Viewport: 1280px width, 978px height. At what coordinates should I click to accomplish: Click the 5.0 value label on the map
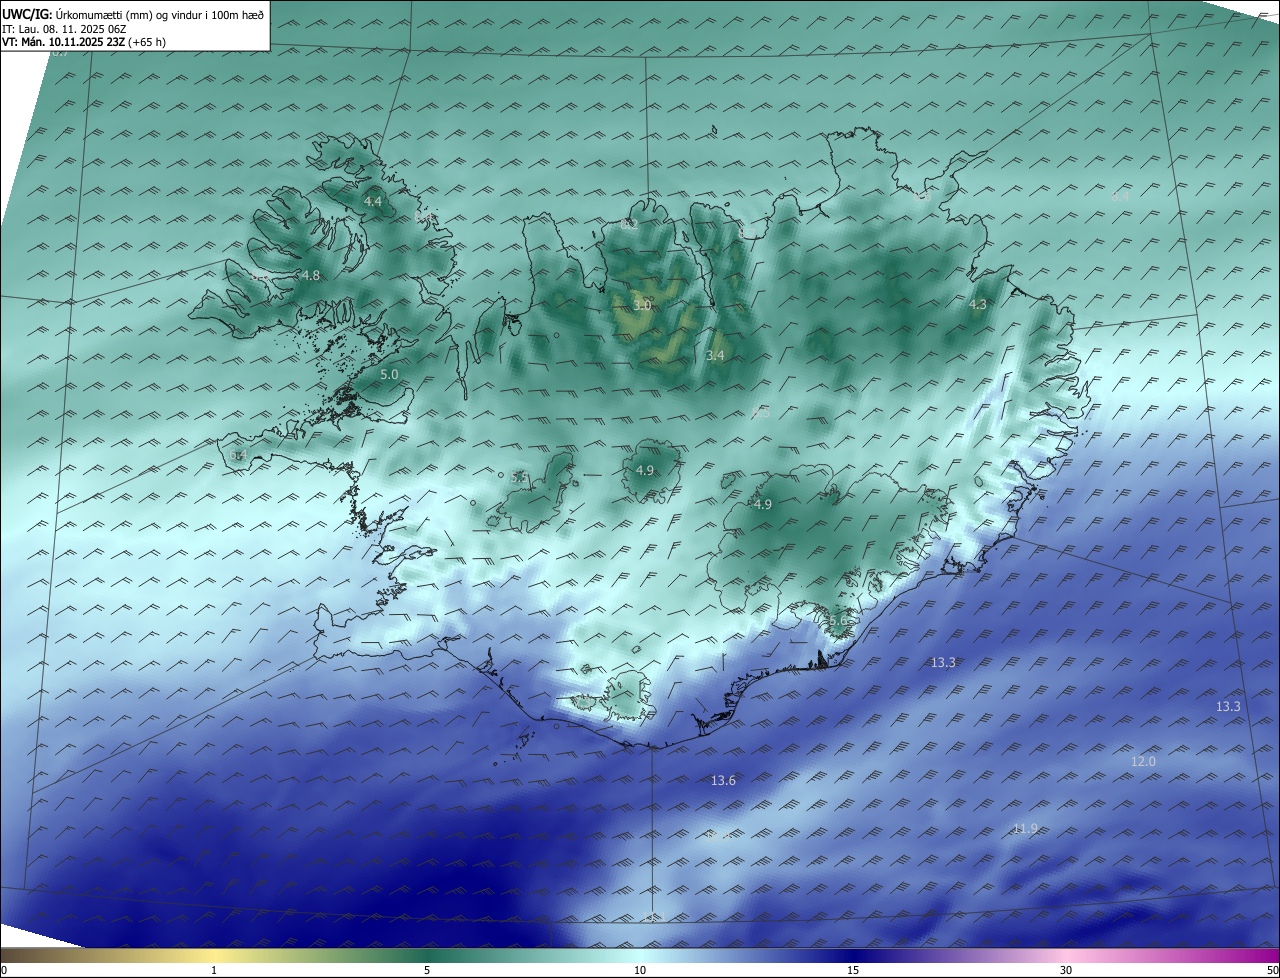[x=389, y=375]
